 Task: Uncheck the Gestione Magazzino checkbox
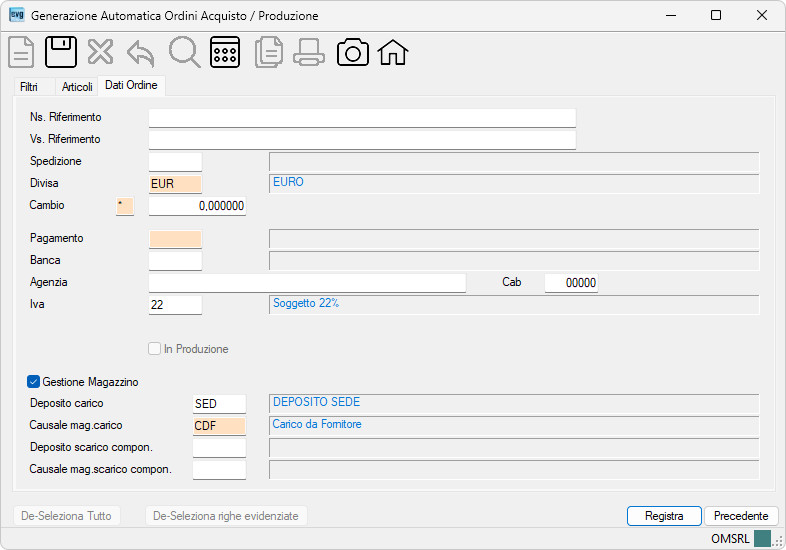click(x=33, y=382)
